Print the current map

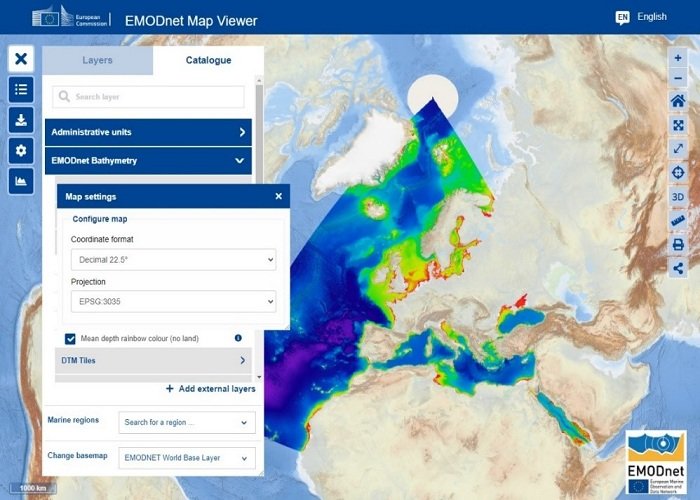point(678,244)
